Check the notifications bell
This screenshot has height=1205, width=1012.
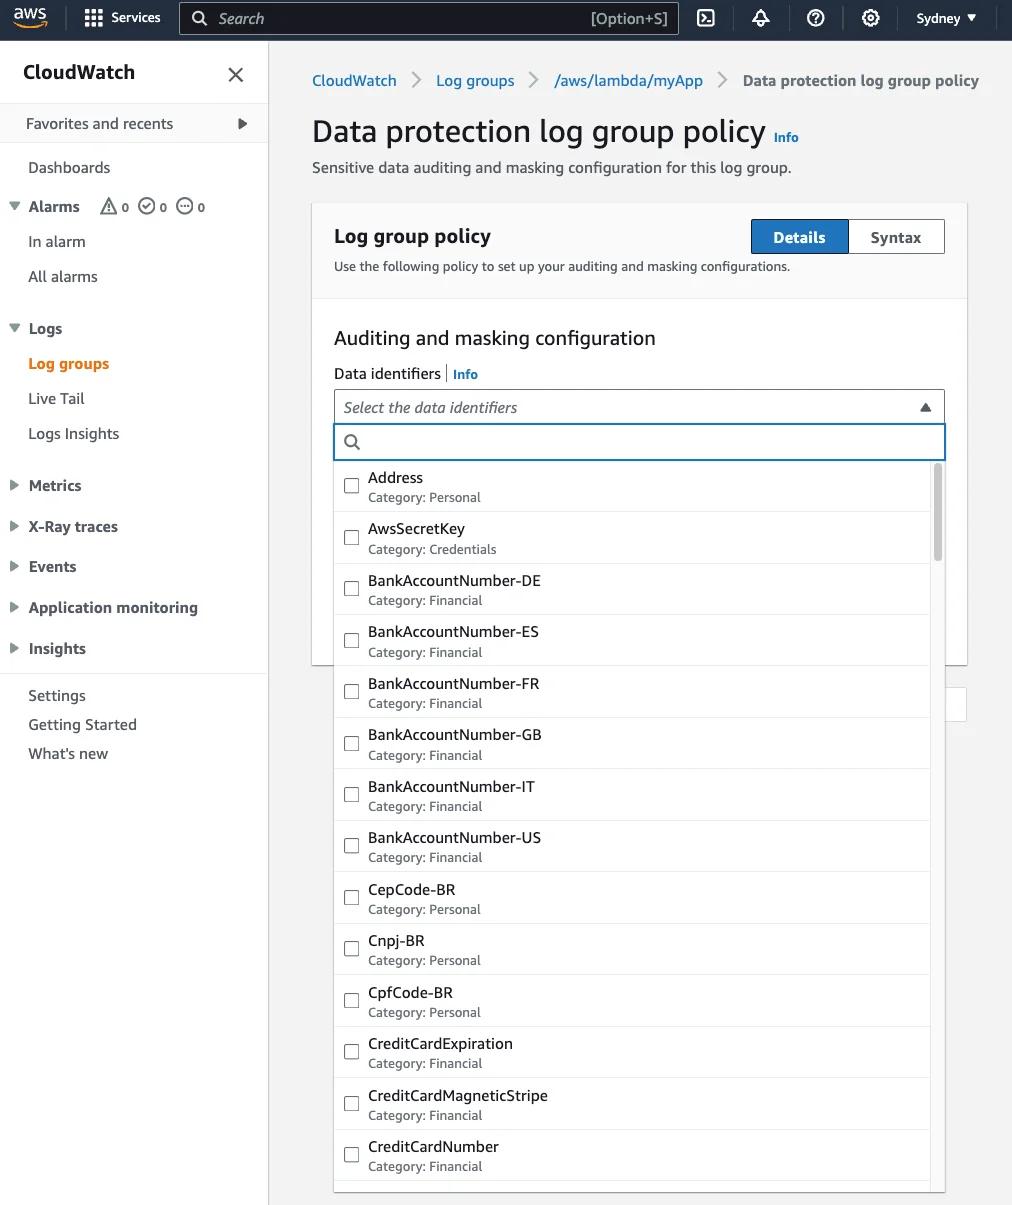coord(761,17)
